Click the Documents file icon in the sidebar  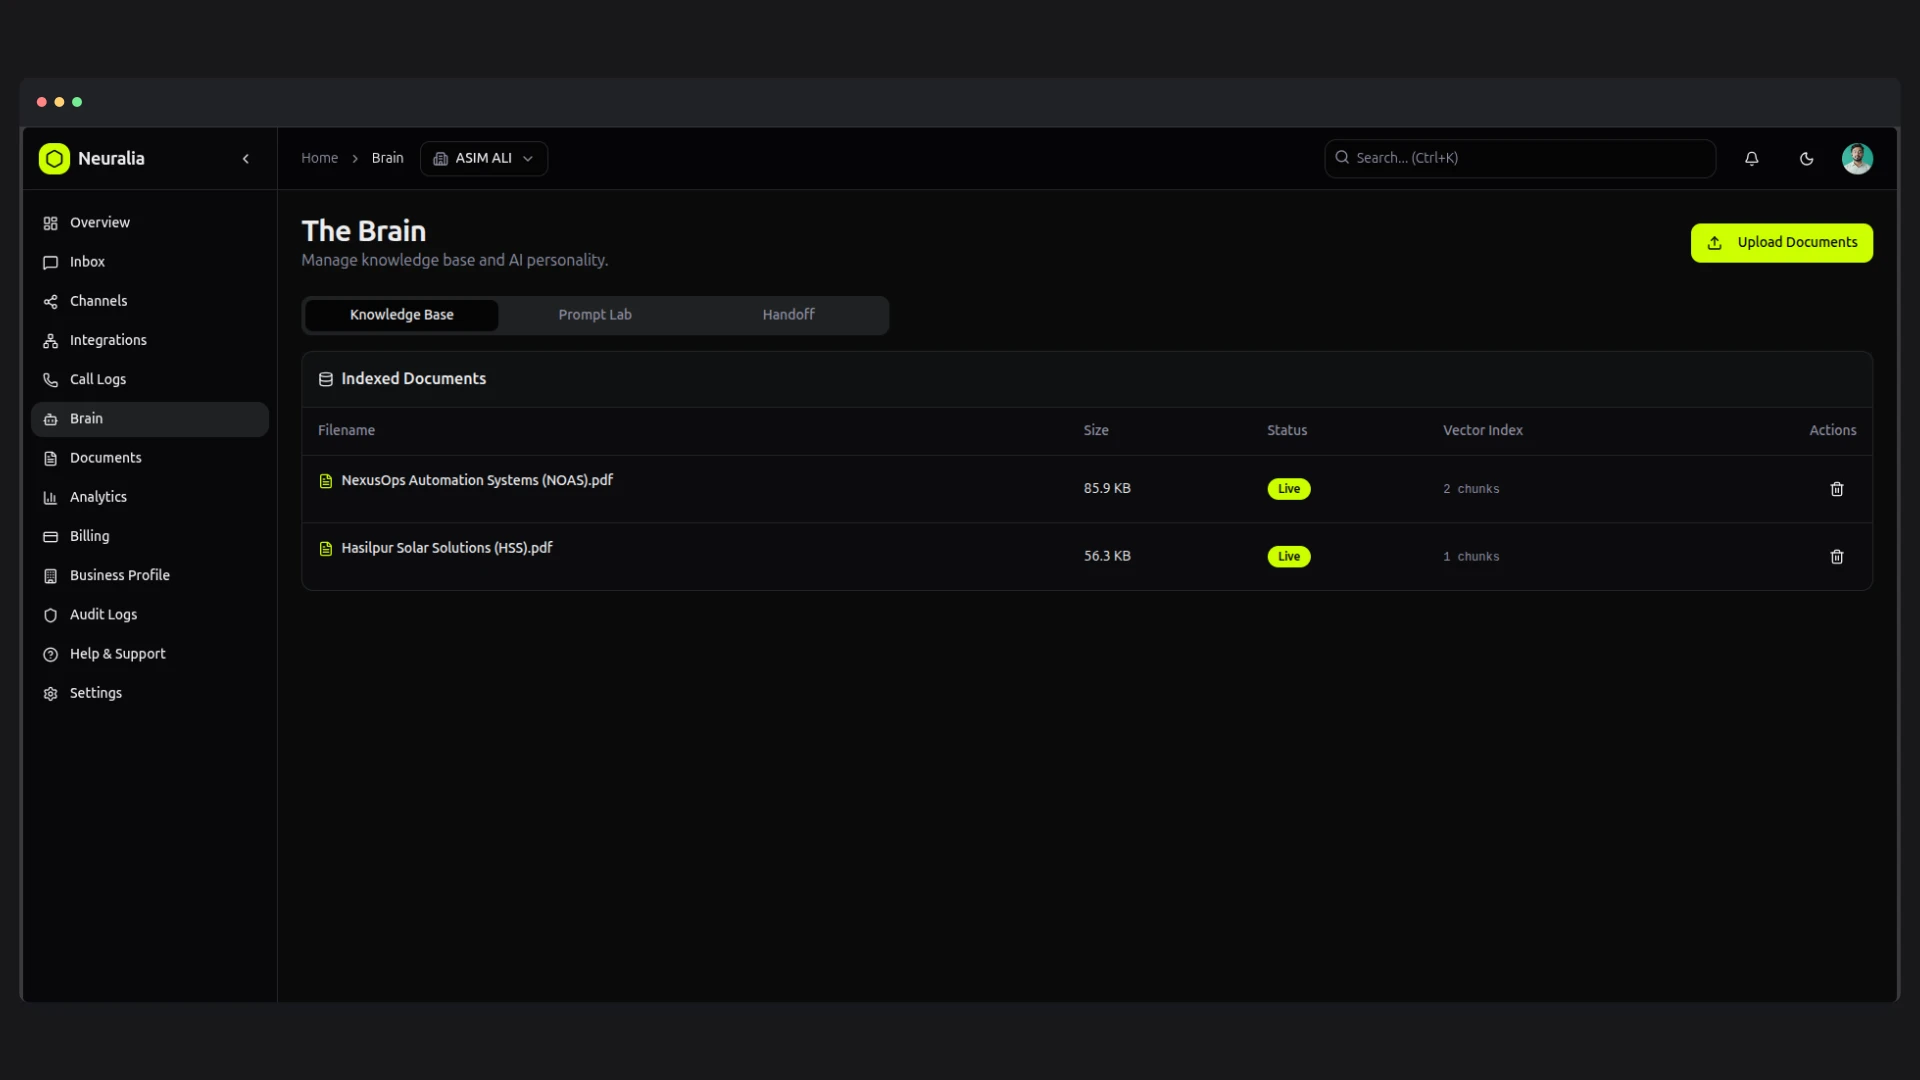coord(50,458)
